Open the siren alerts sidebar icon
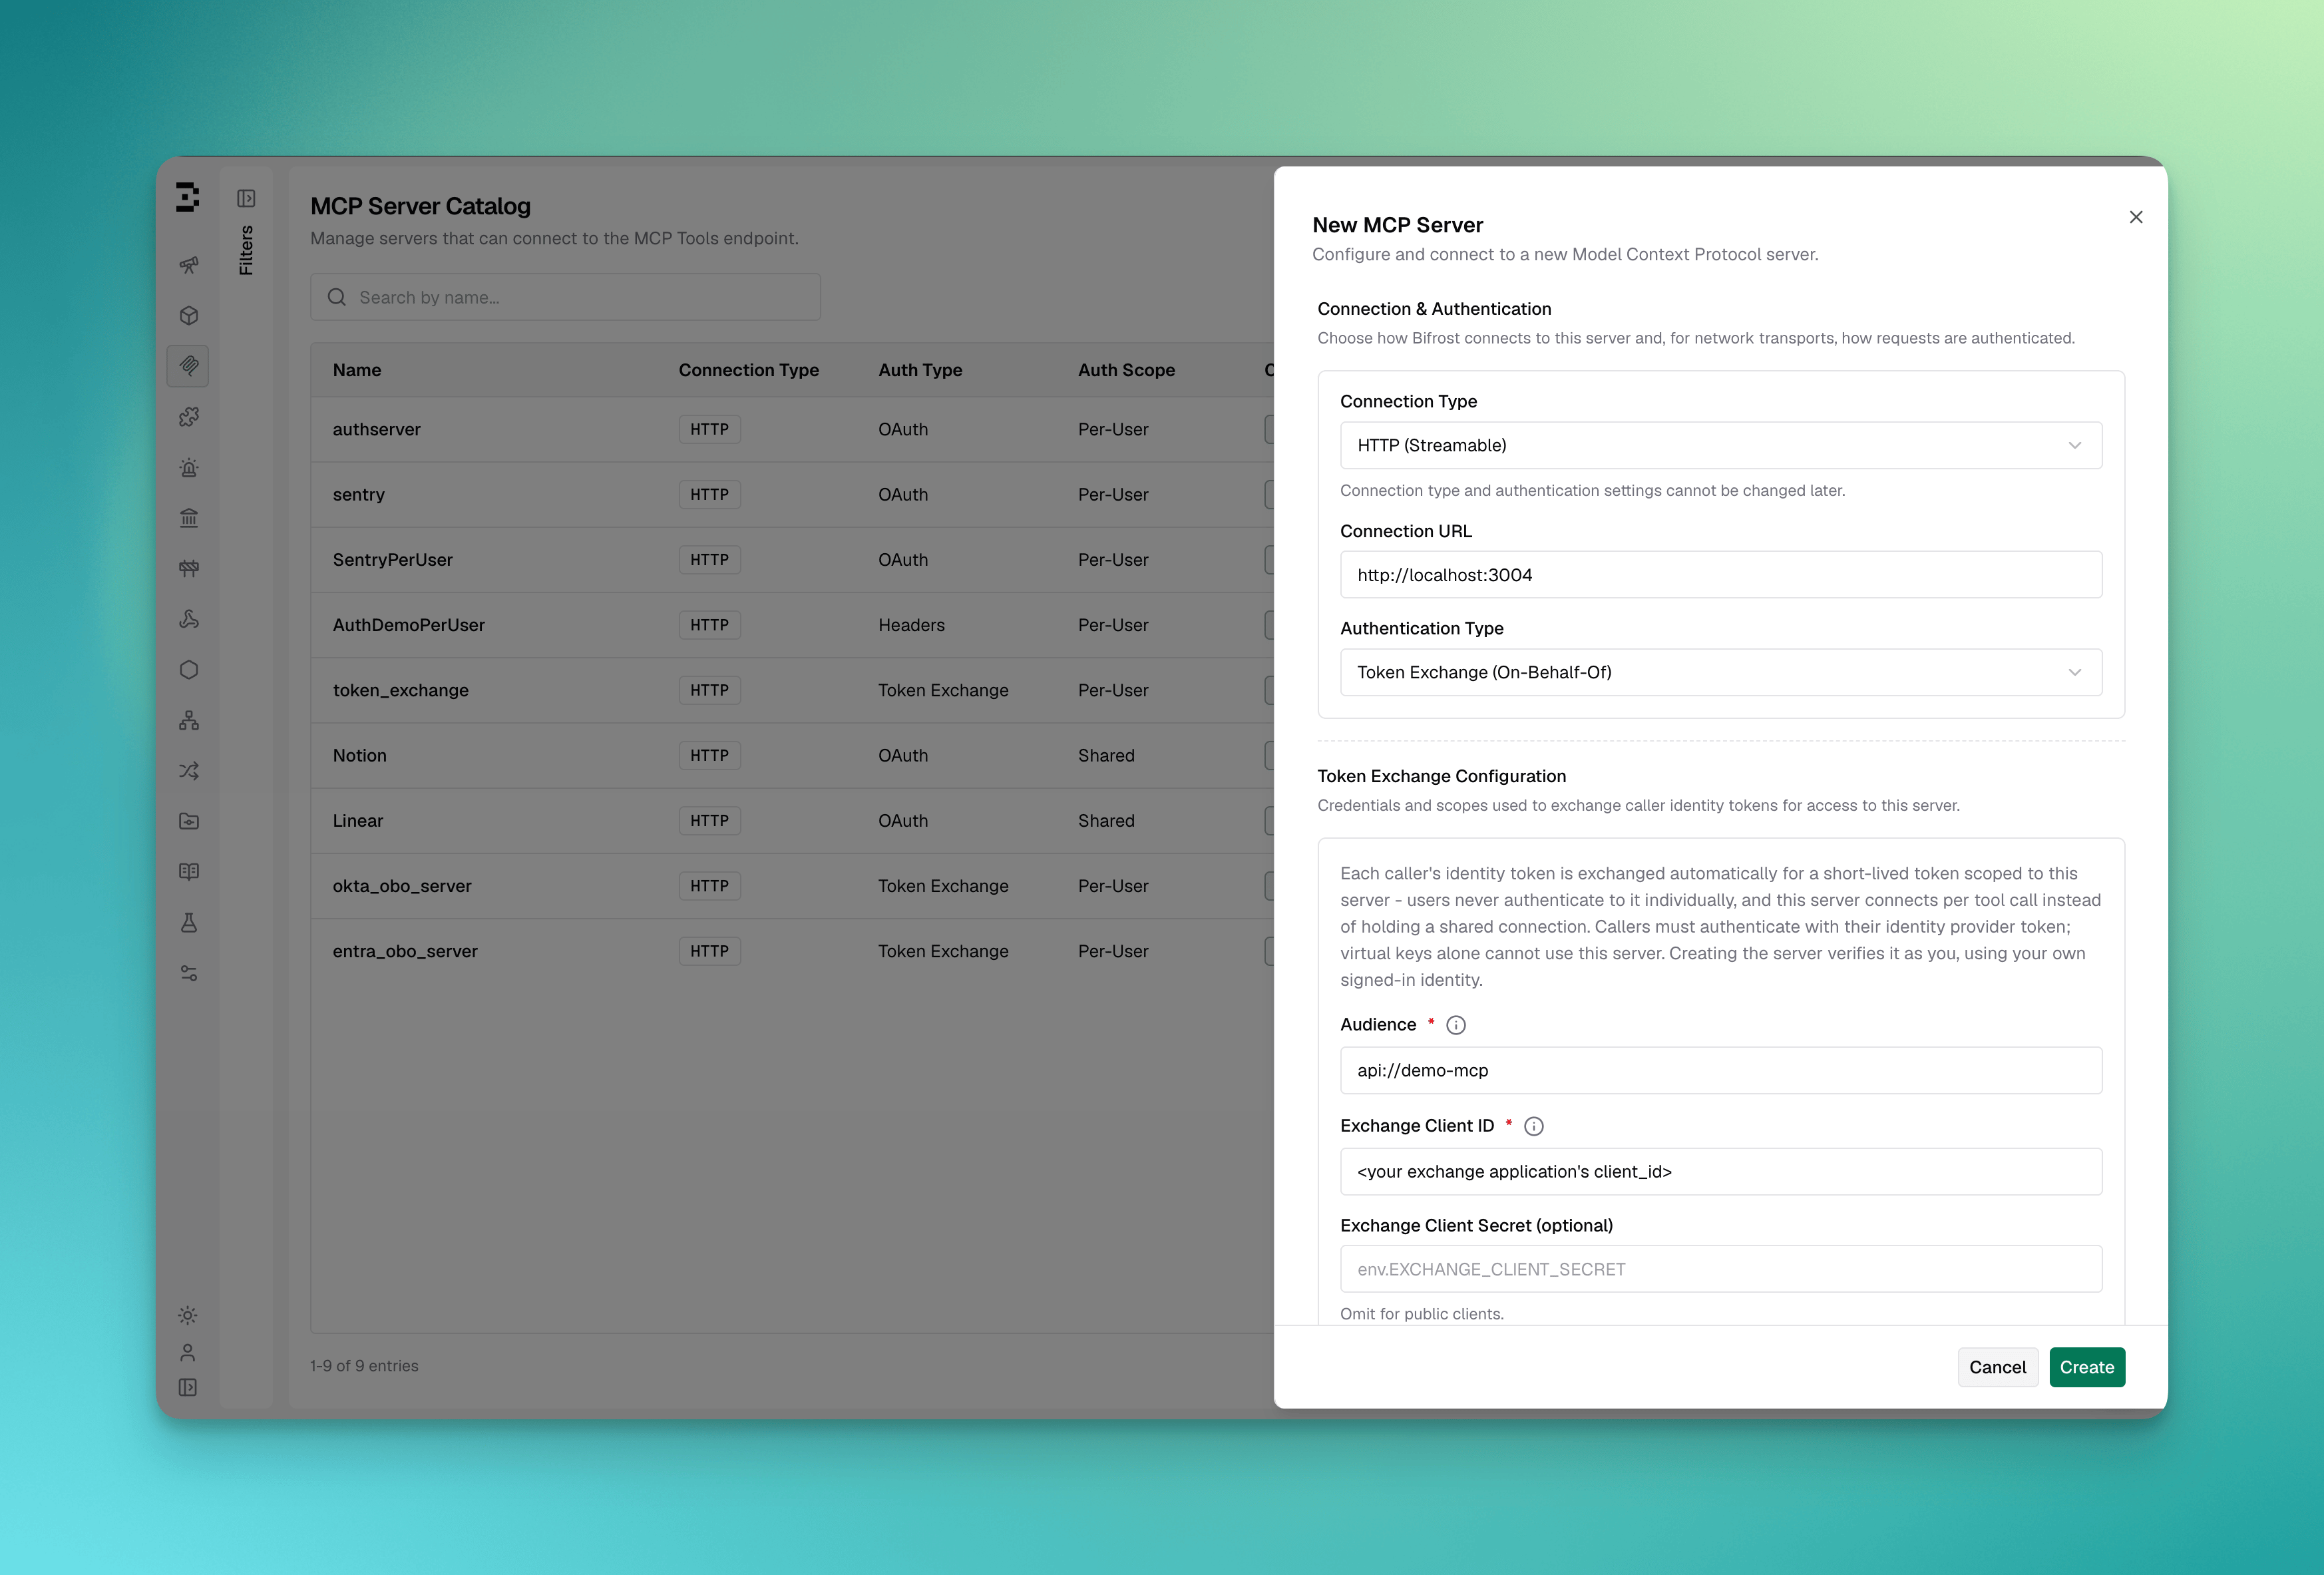The width and height of the screenshot is (2324, 1575). point(189,468)
